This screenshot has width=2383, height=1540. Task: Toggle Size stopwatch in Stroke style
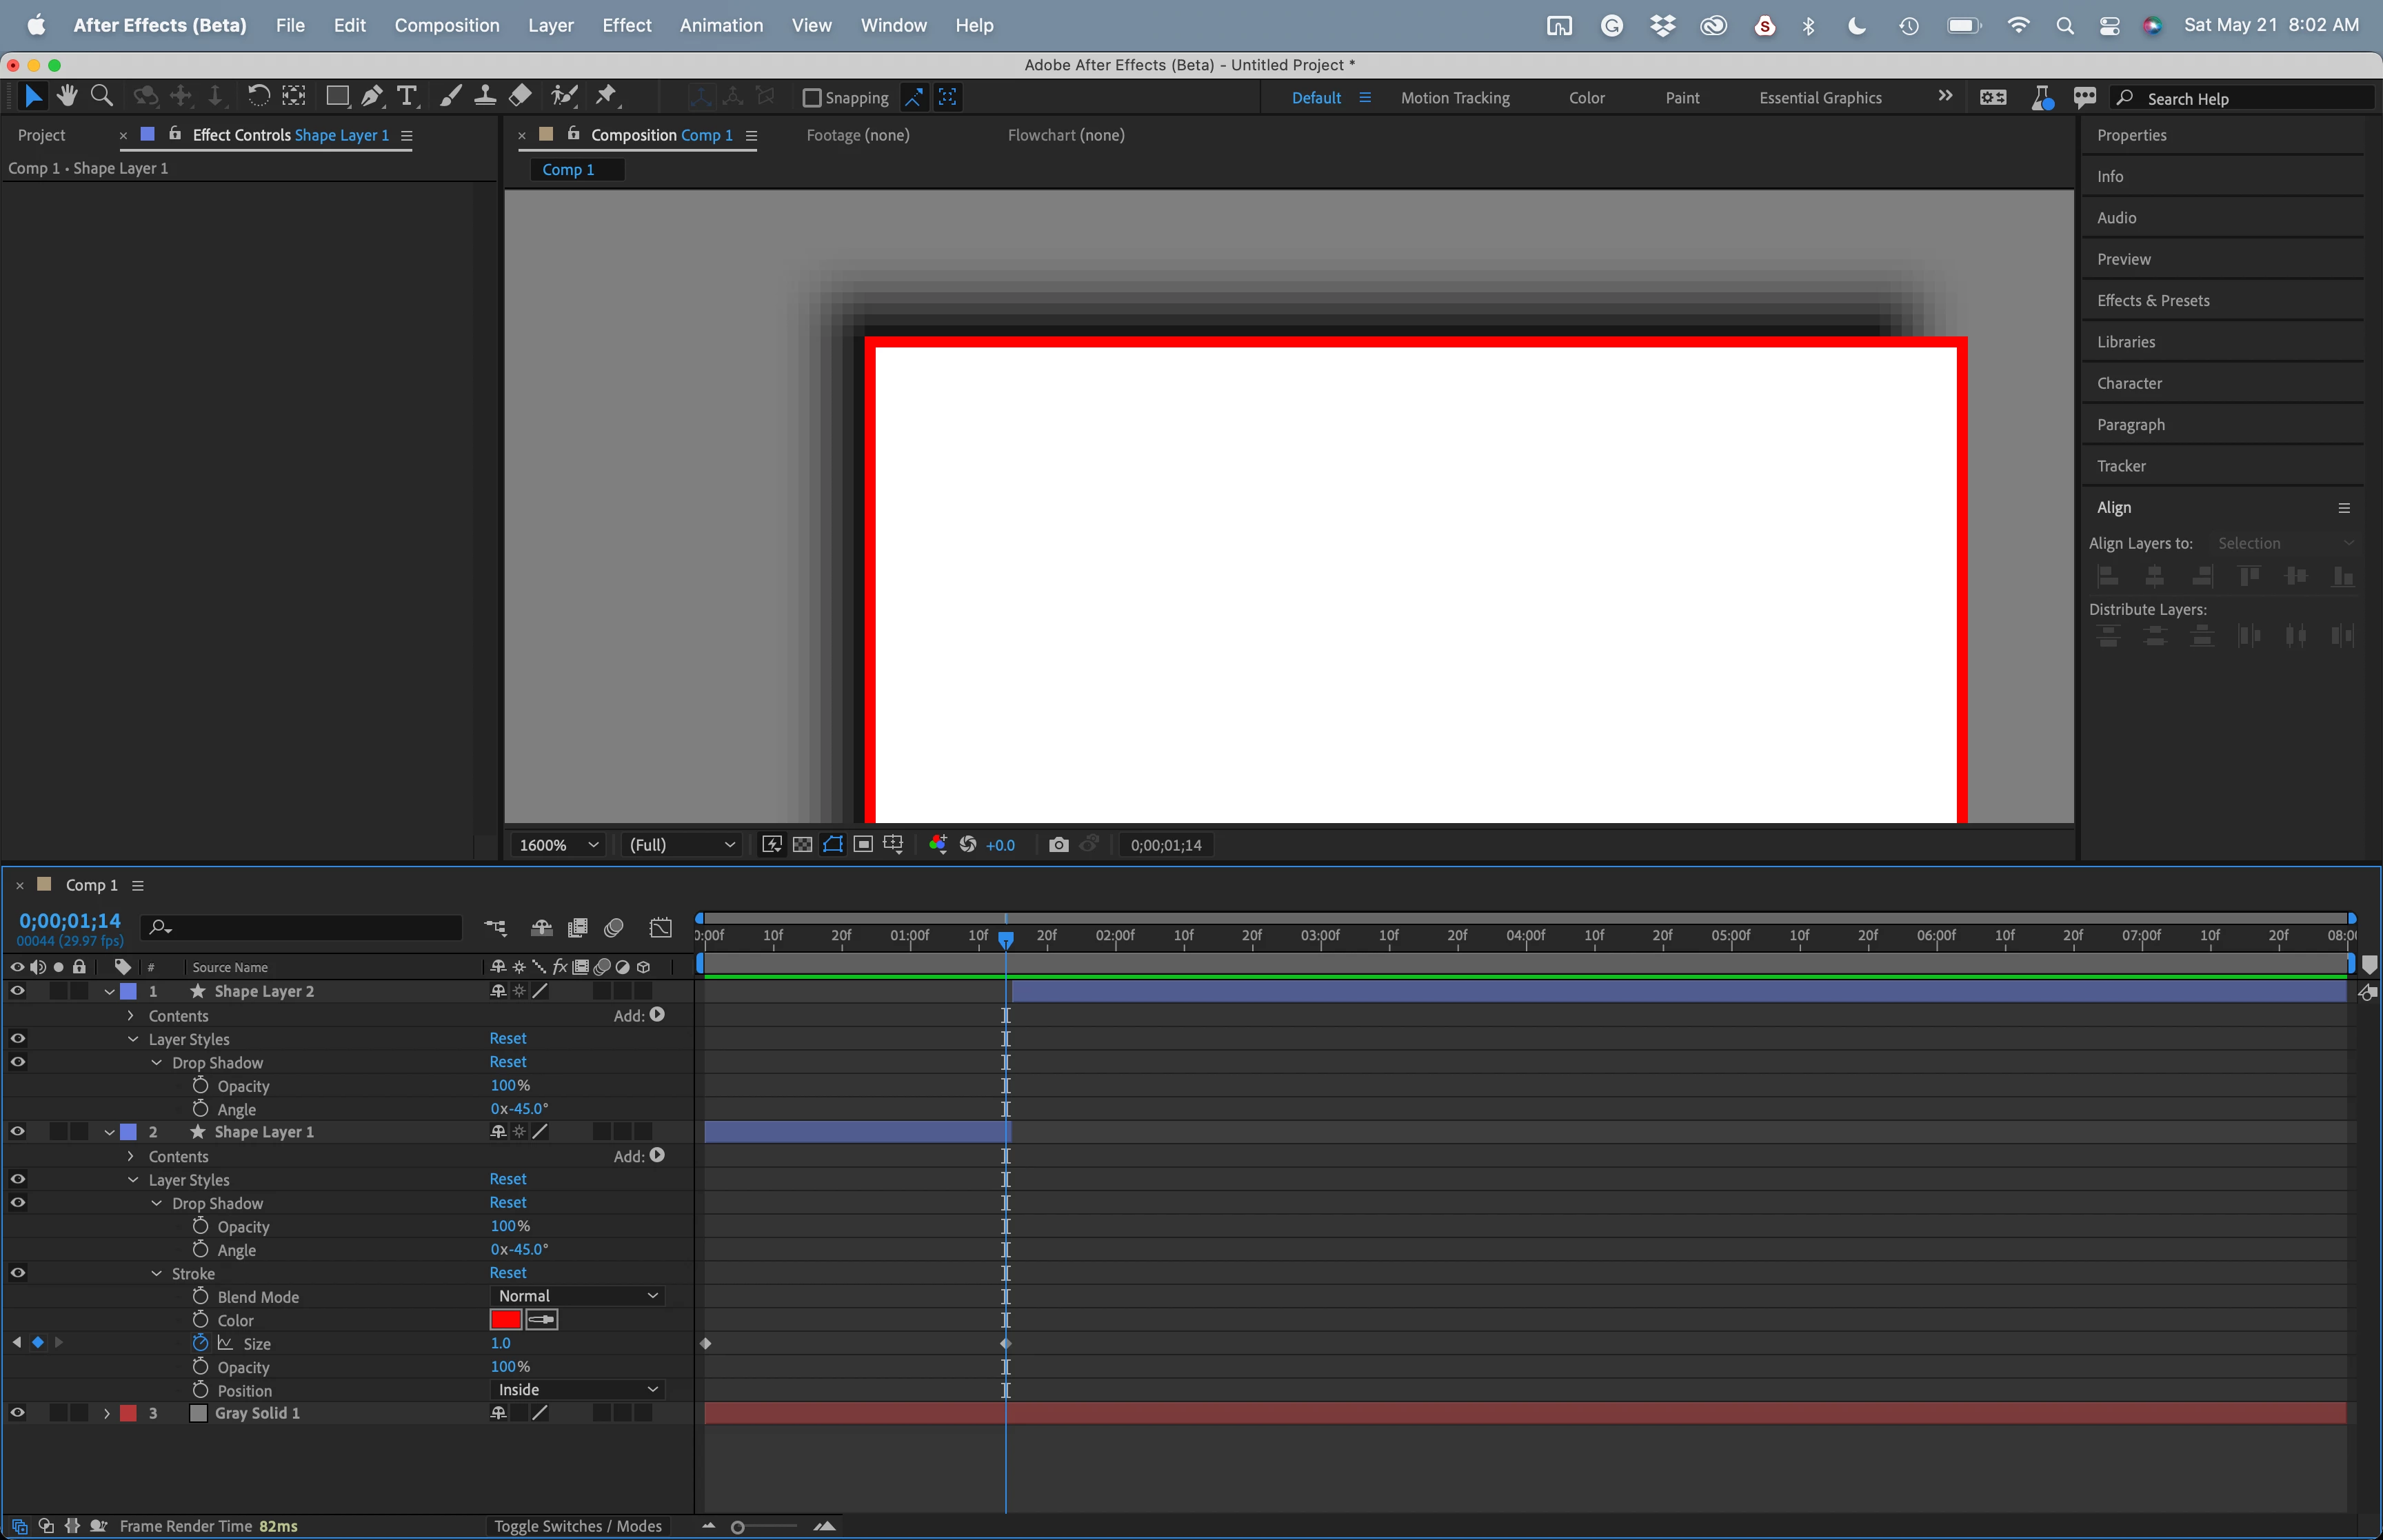(x=200, y=1343)
